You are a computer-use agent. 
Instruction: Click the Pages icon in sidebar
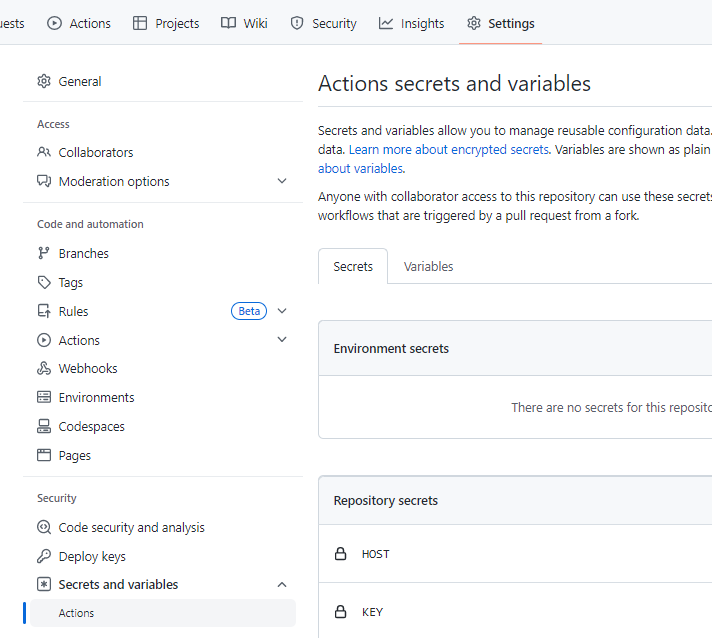[44, 456]
